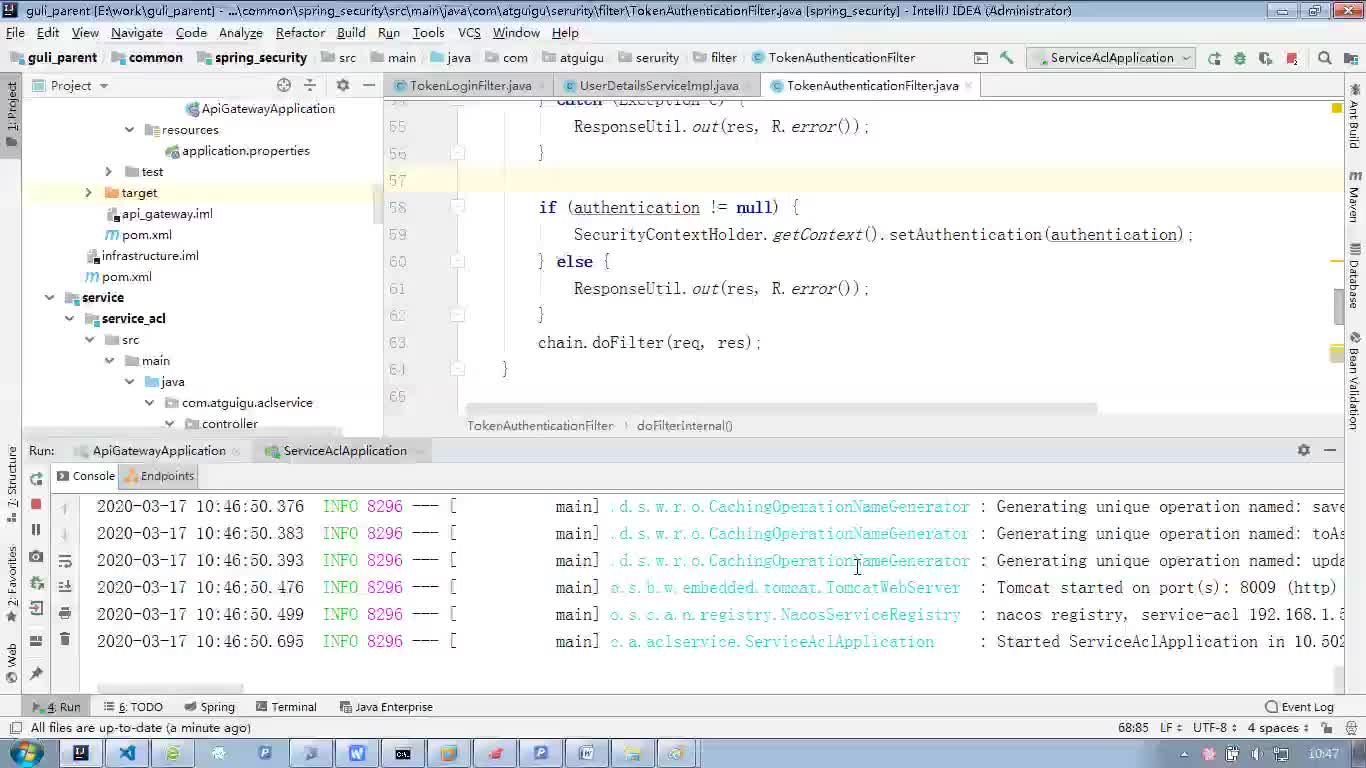Open the VCS menu
The image size is (1366, 768).
469,32
